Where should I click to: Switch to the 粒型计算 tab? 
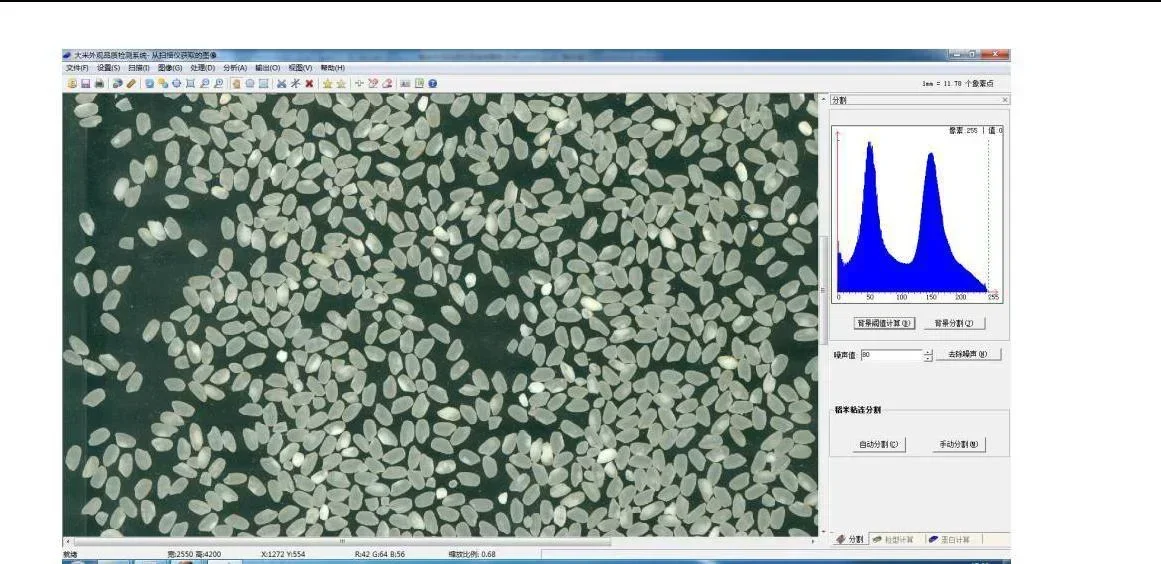[897, 540]
